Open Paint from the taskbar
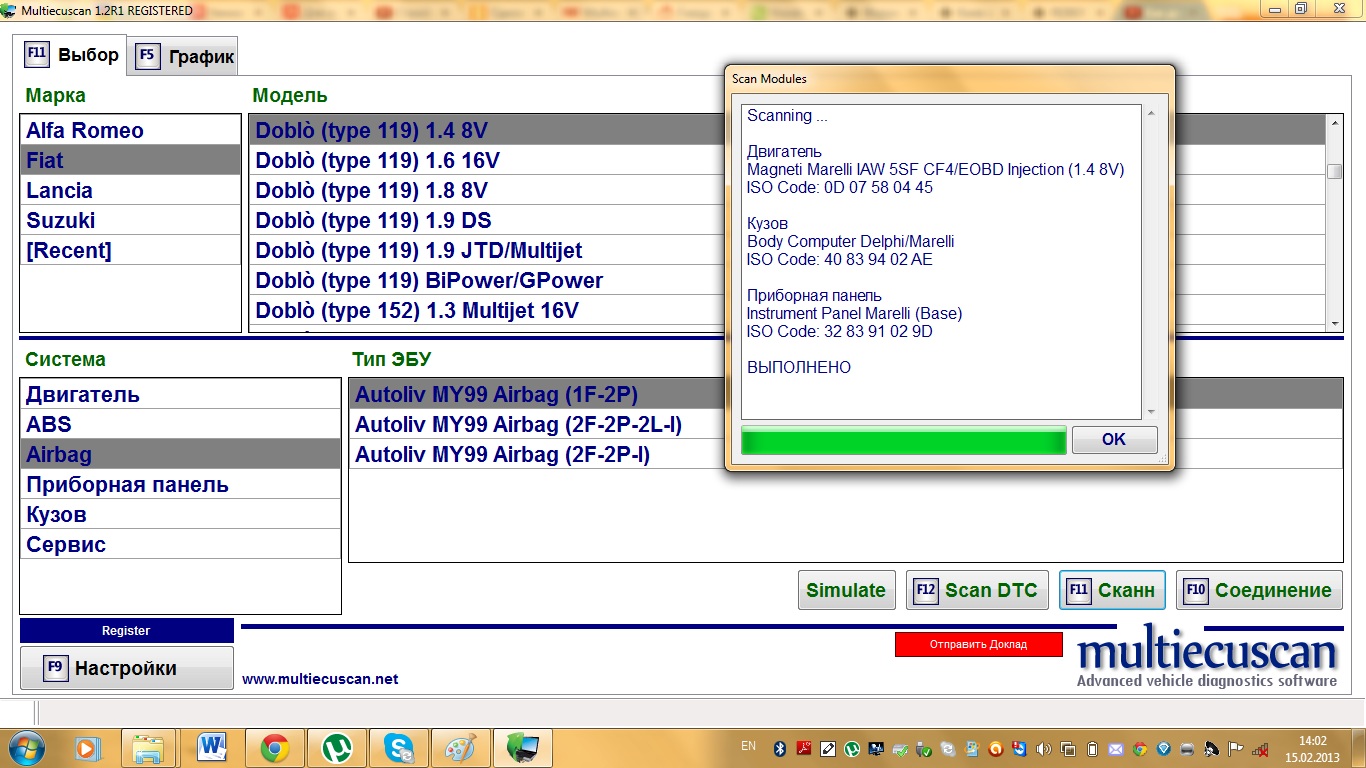 [461, 747]
